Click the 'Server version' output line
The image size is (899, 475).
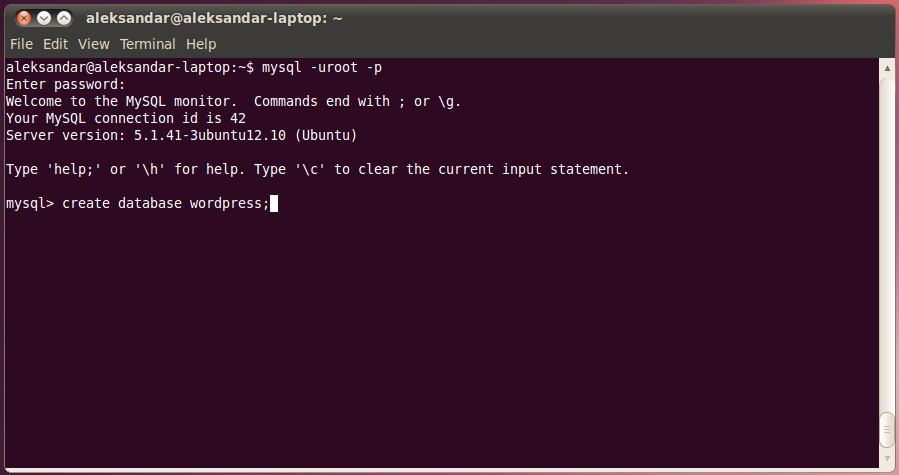181,135
